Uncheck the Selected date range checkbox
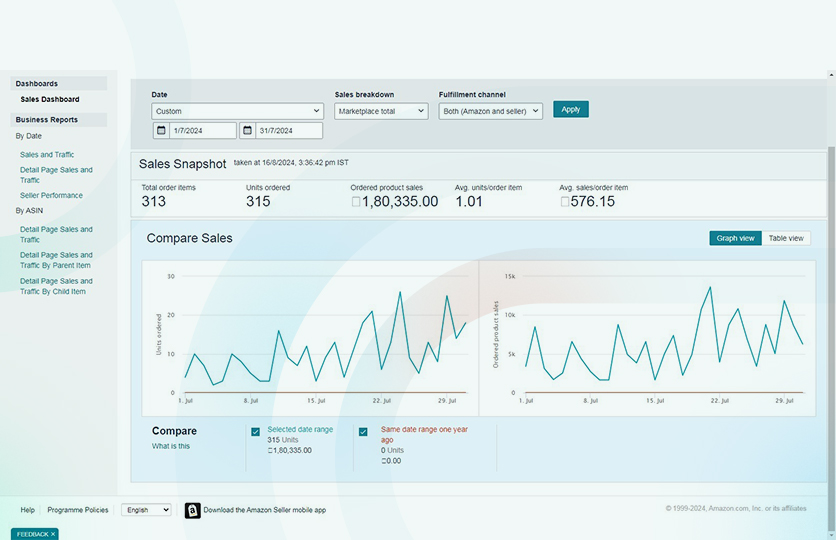Image resolution: width=836 pixels, height=540 pixels. coord(256,432)
